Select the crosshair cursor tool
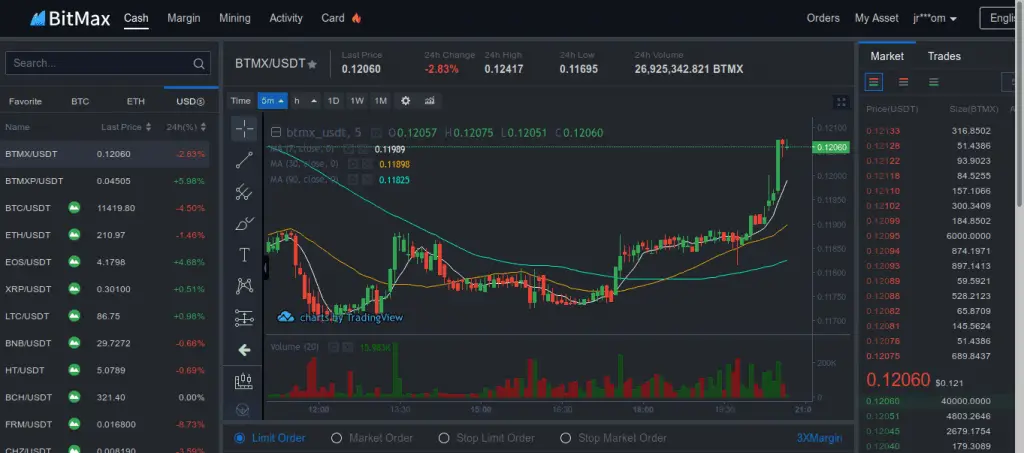The image size is (1024, 453). coord(244,129)
